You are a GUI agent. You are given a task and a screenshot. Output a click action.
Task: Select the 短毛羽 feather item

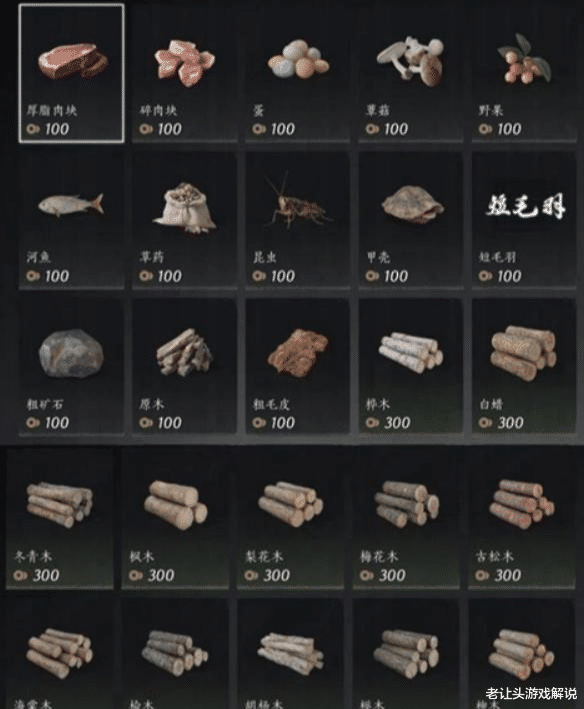tap(524, 220)
